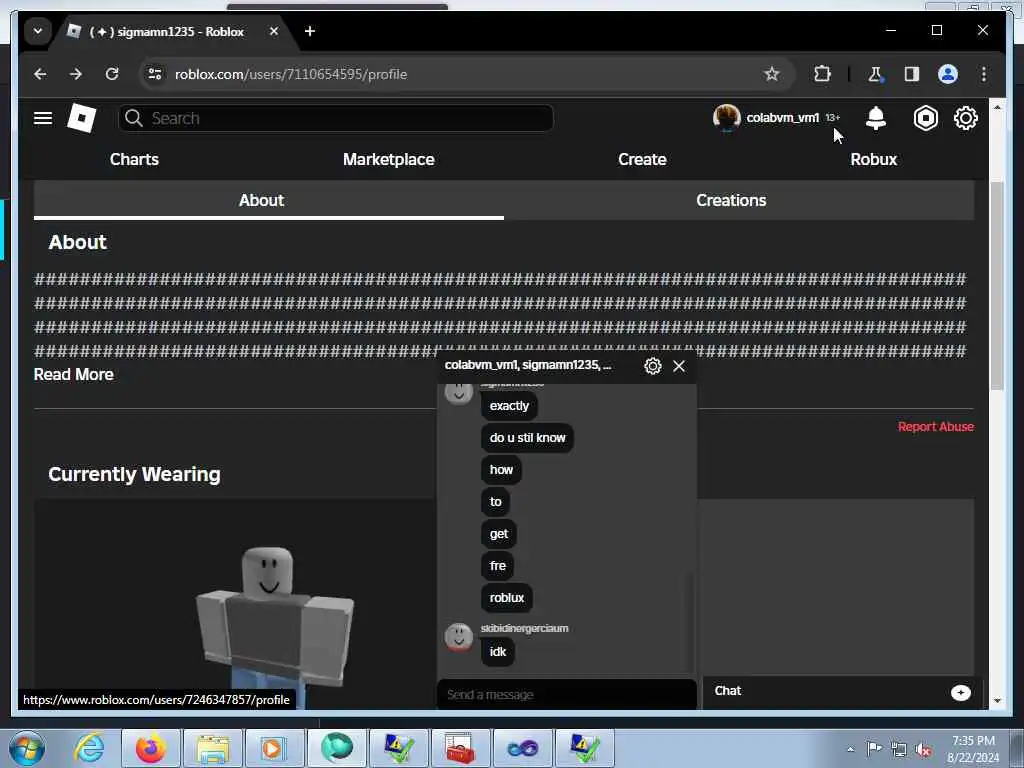The height and width of the screenshot is (768, 1024).
Task: Open Action Center flag tray icon
Action: [873, 748]
